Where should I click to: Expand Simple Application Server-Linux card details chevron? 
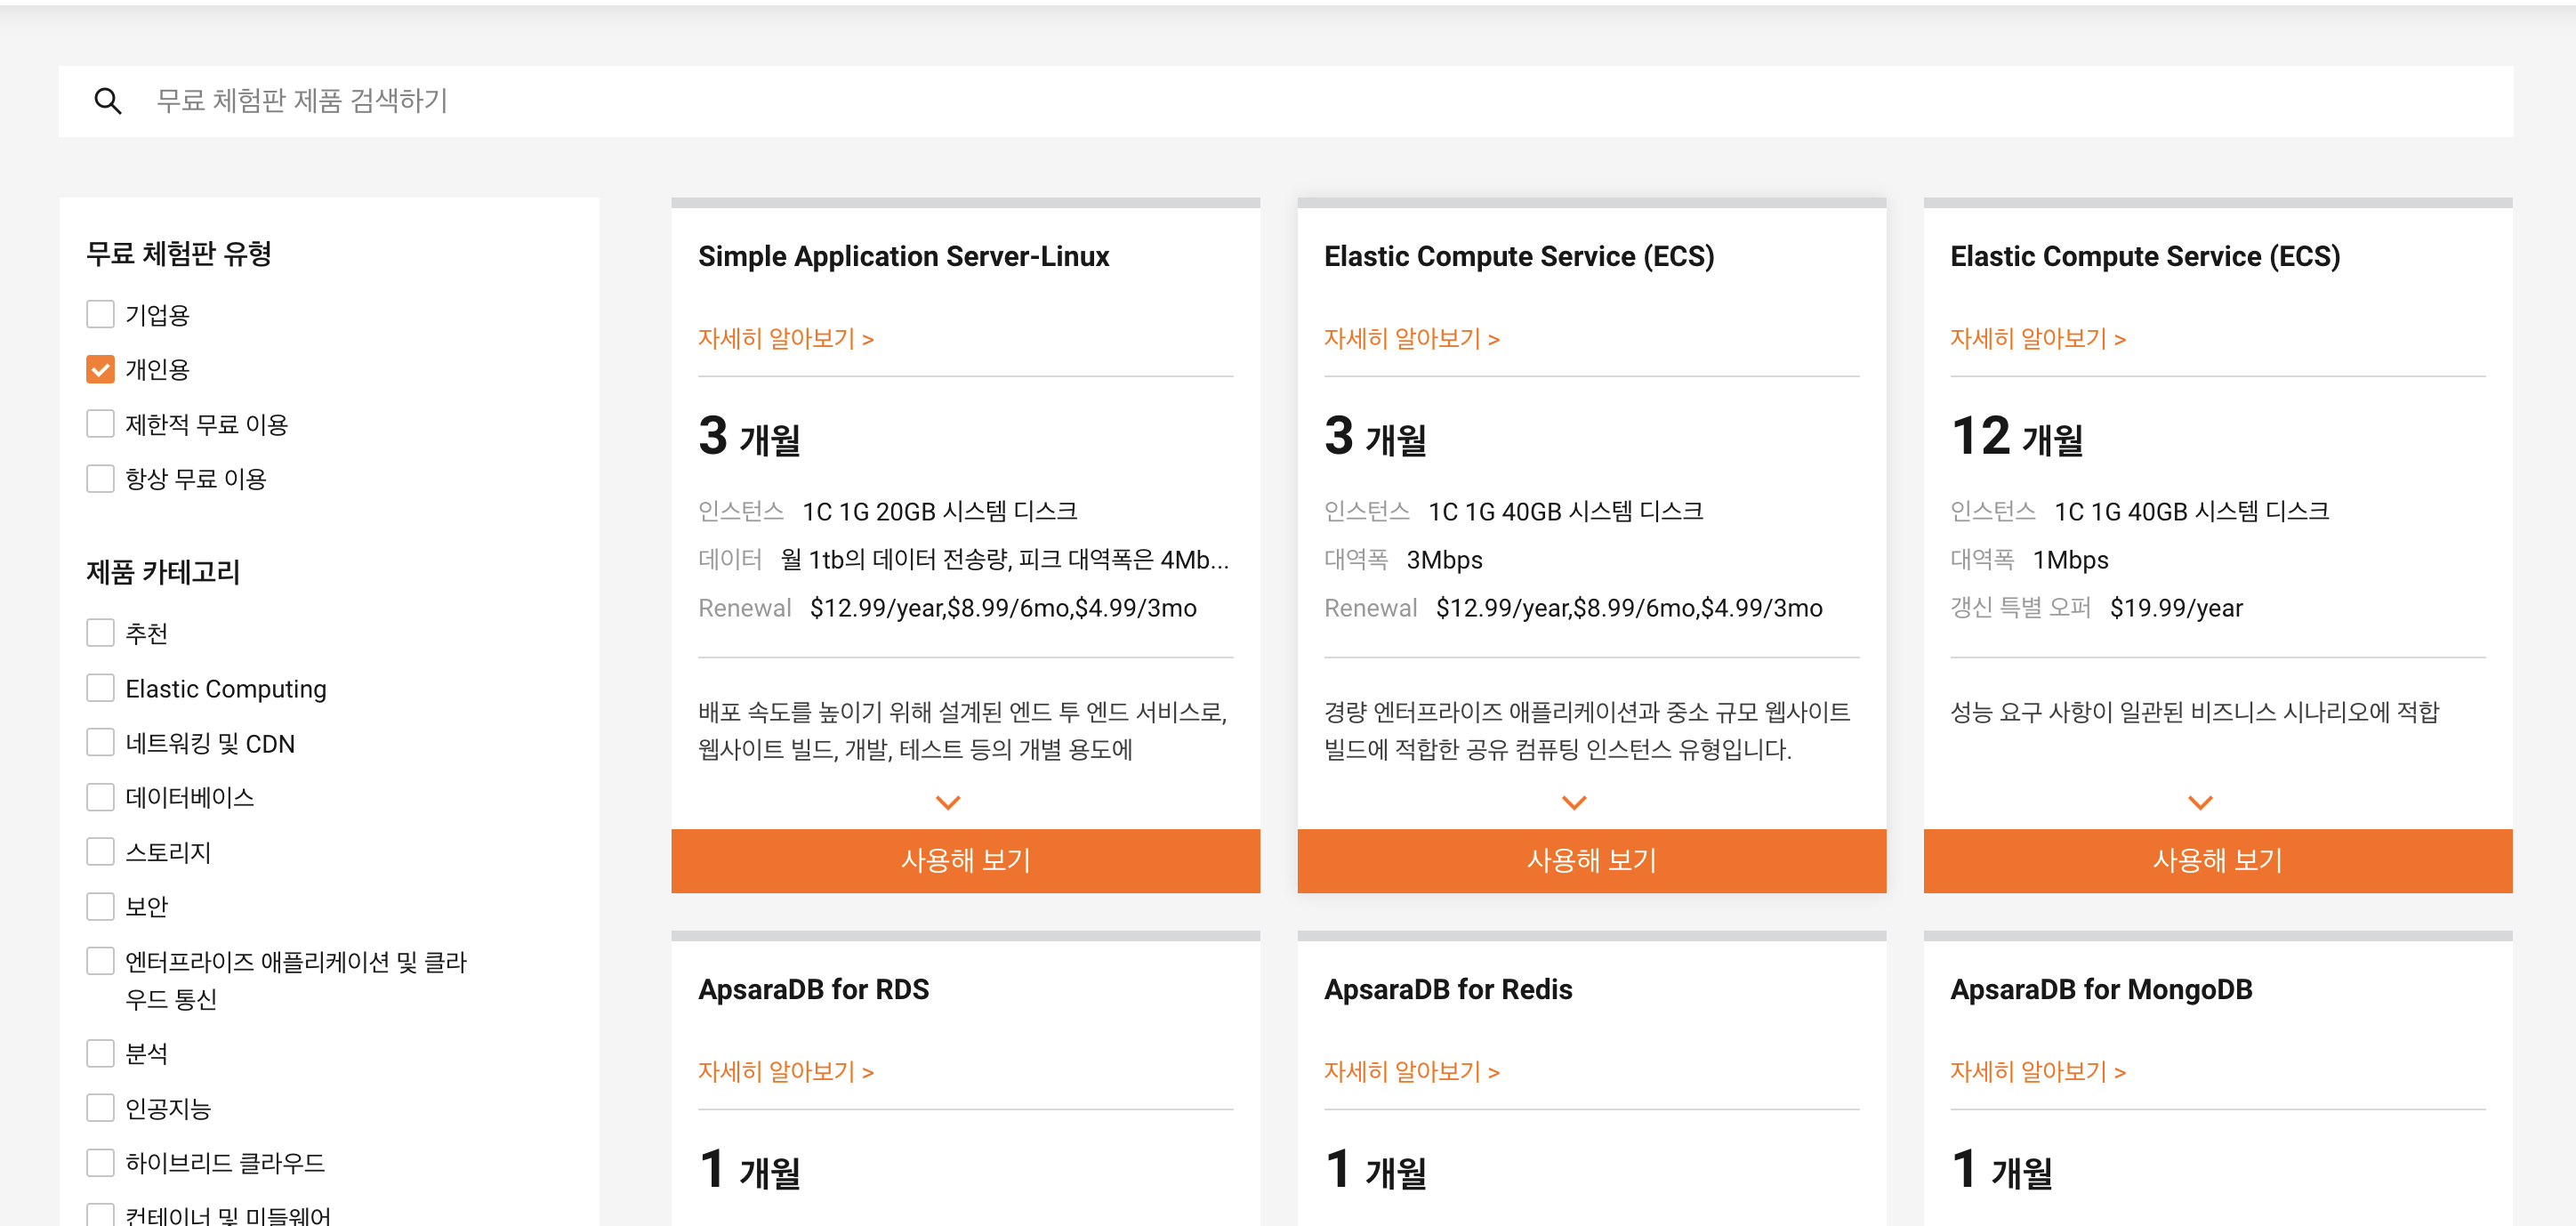click(948, 802)
